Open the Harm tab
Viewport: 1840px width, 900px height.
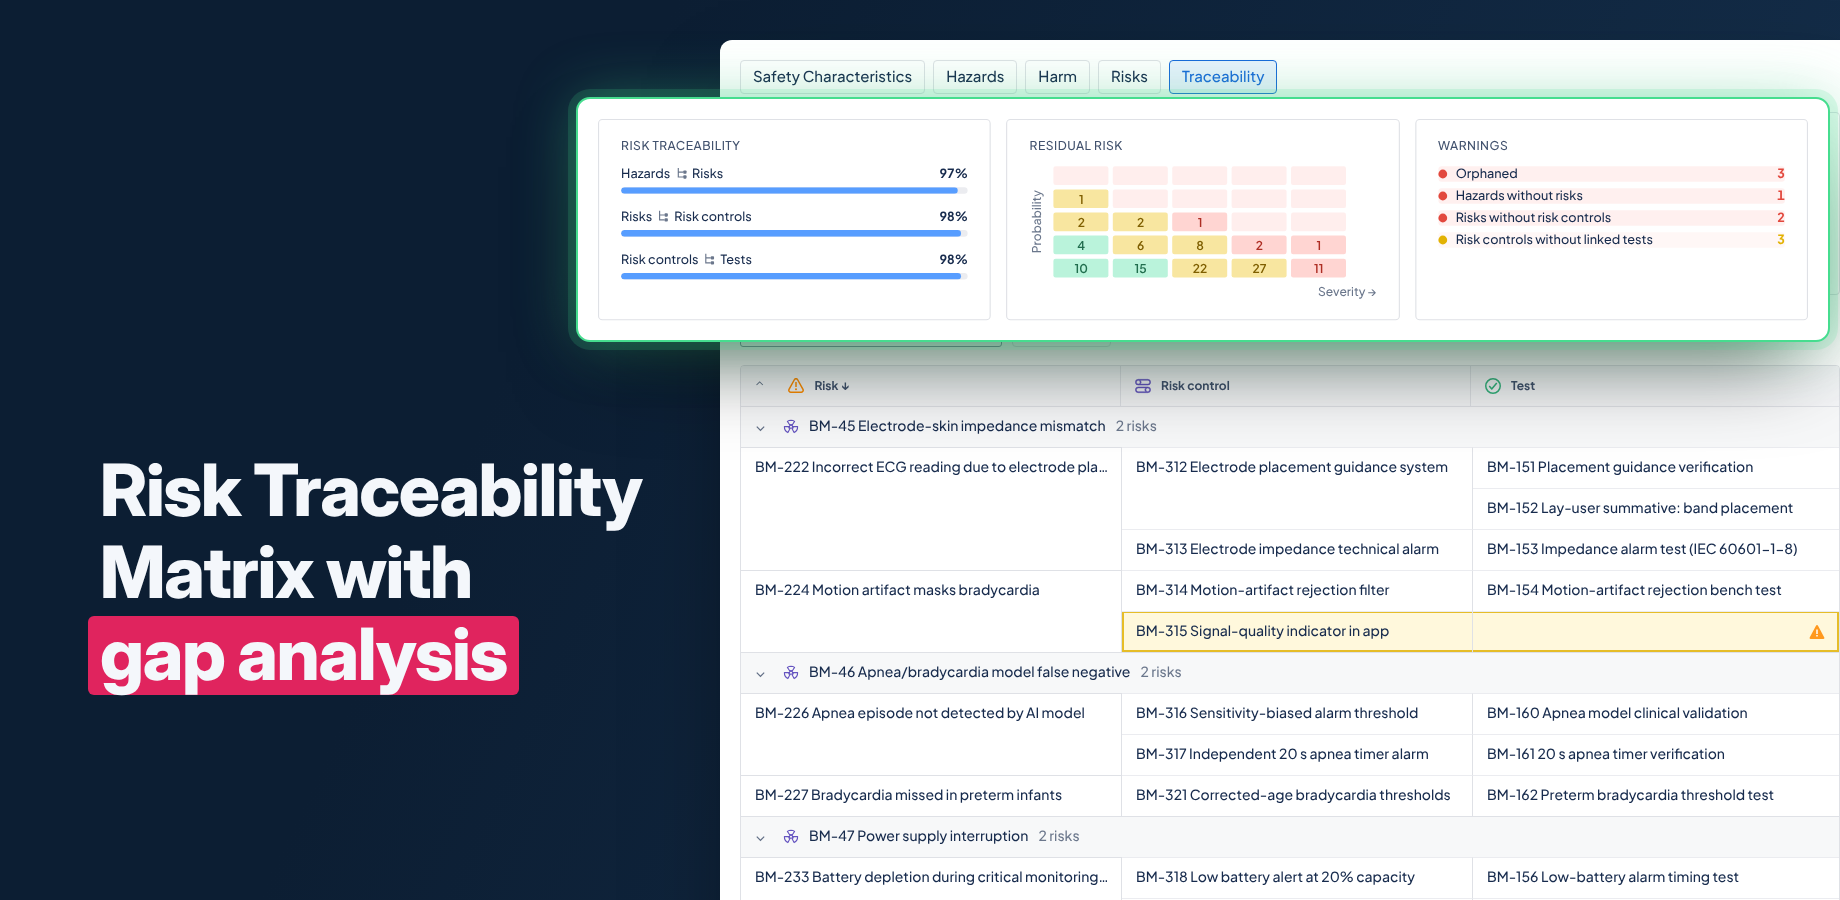(x=1057, y=77)
